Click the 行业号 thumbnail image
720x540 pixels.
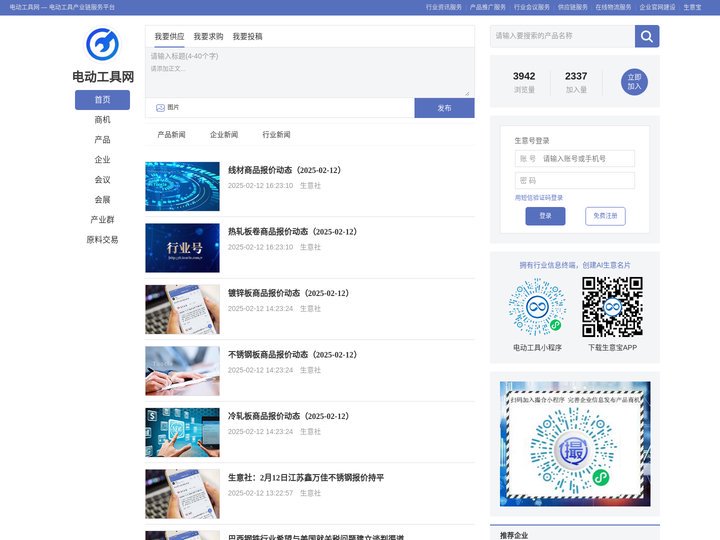click(182, 248)
